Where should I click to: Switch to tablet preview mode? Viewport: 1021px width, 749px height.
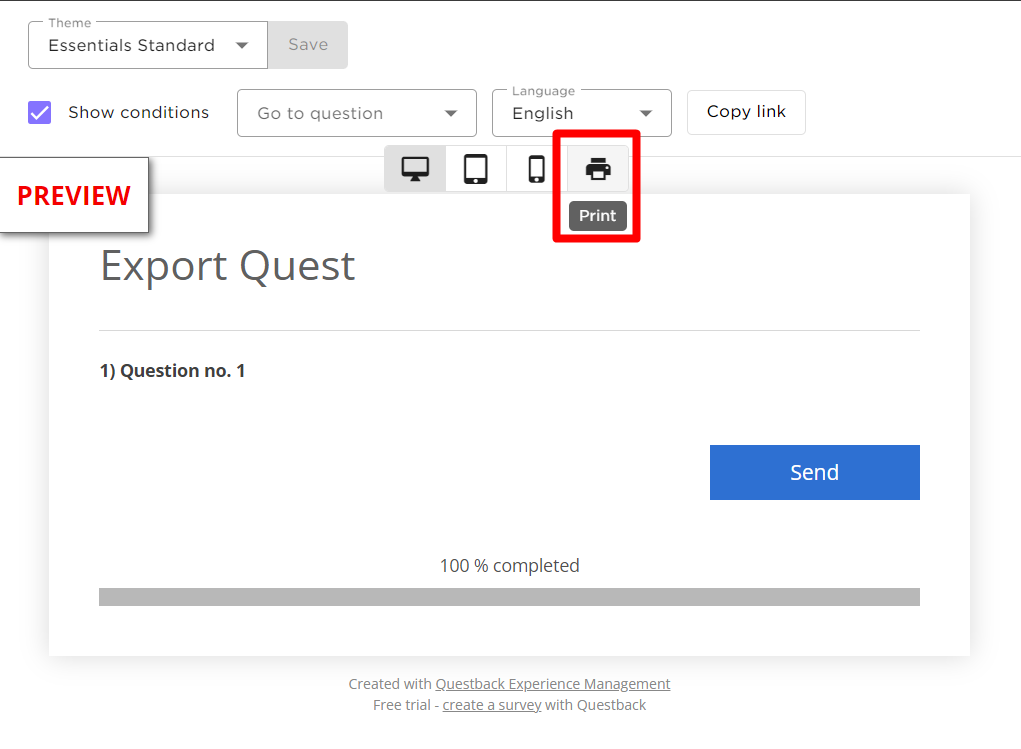[x=475, y=169]
